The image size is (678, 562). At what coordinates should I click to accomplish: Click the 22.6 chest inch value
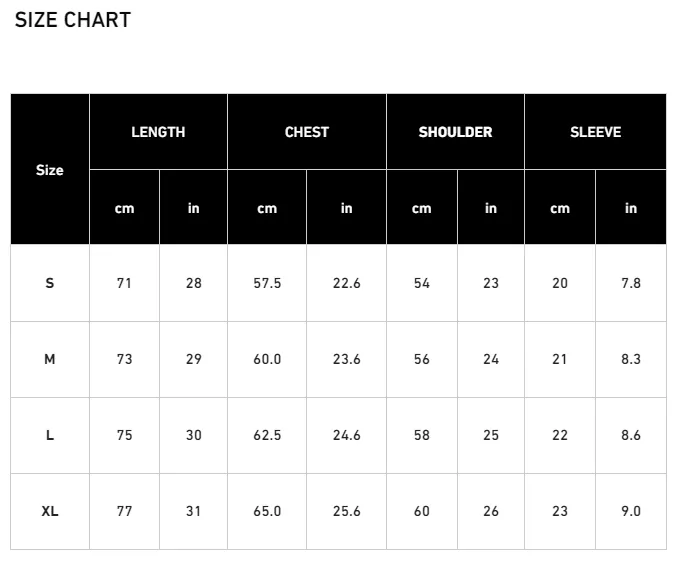pos(346,283)
